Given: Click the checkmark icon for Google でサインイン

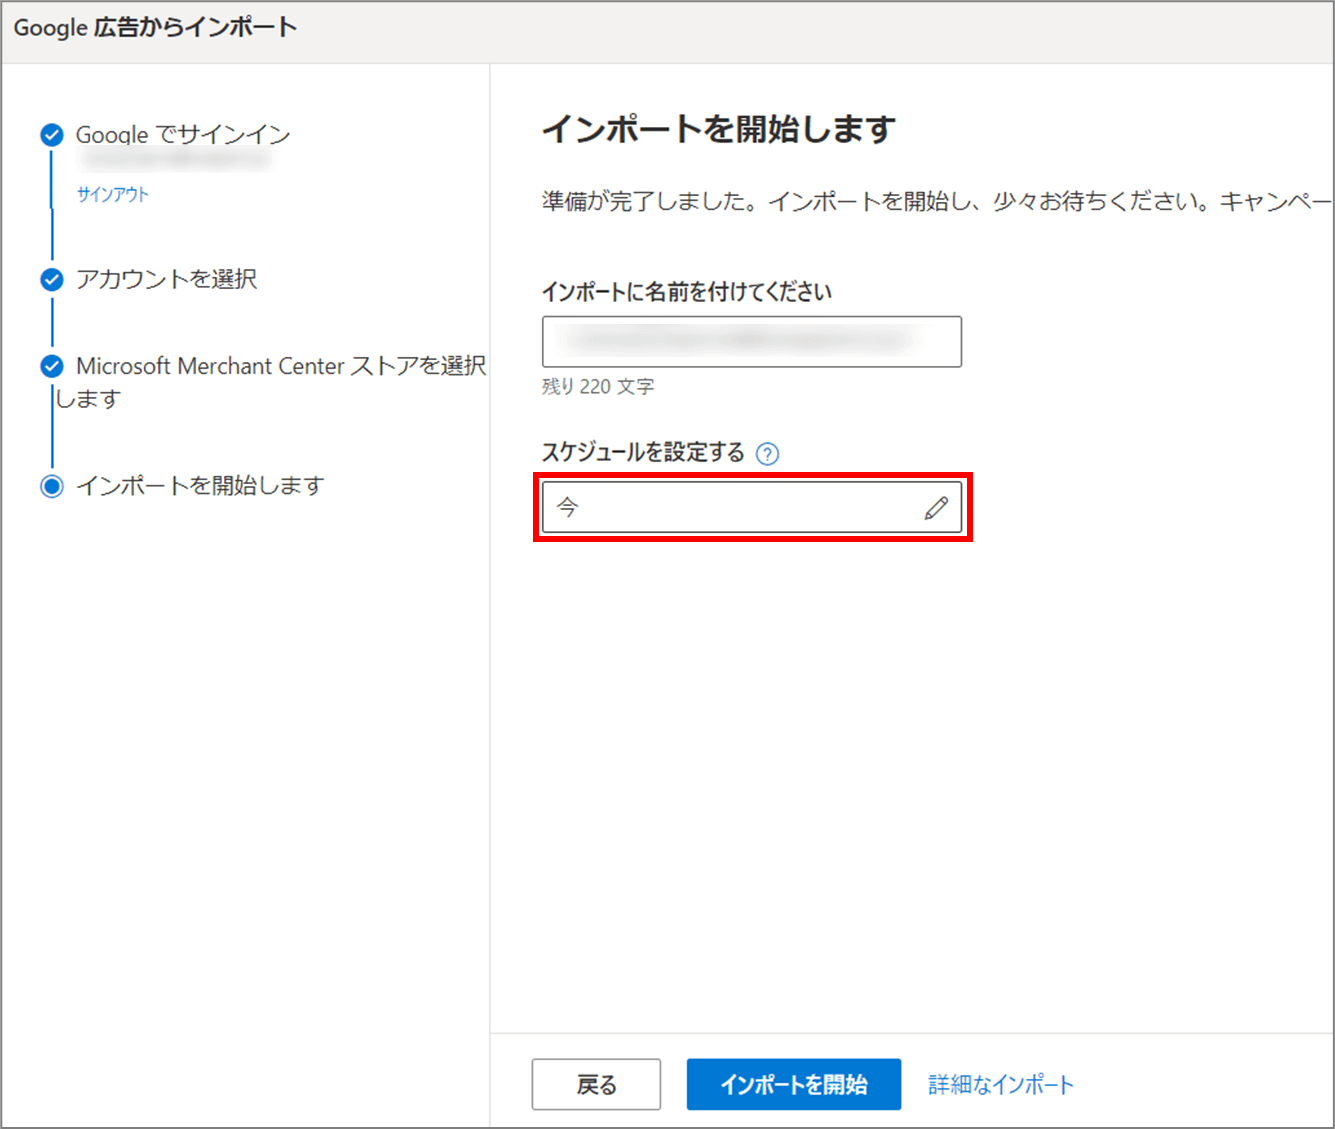Looking at the screenshot, I should click(x=52, y=135).
